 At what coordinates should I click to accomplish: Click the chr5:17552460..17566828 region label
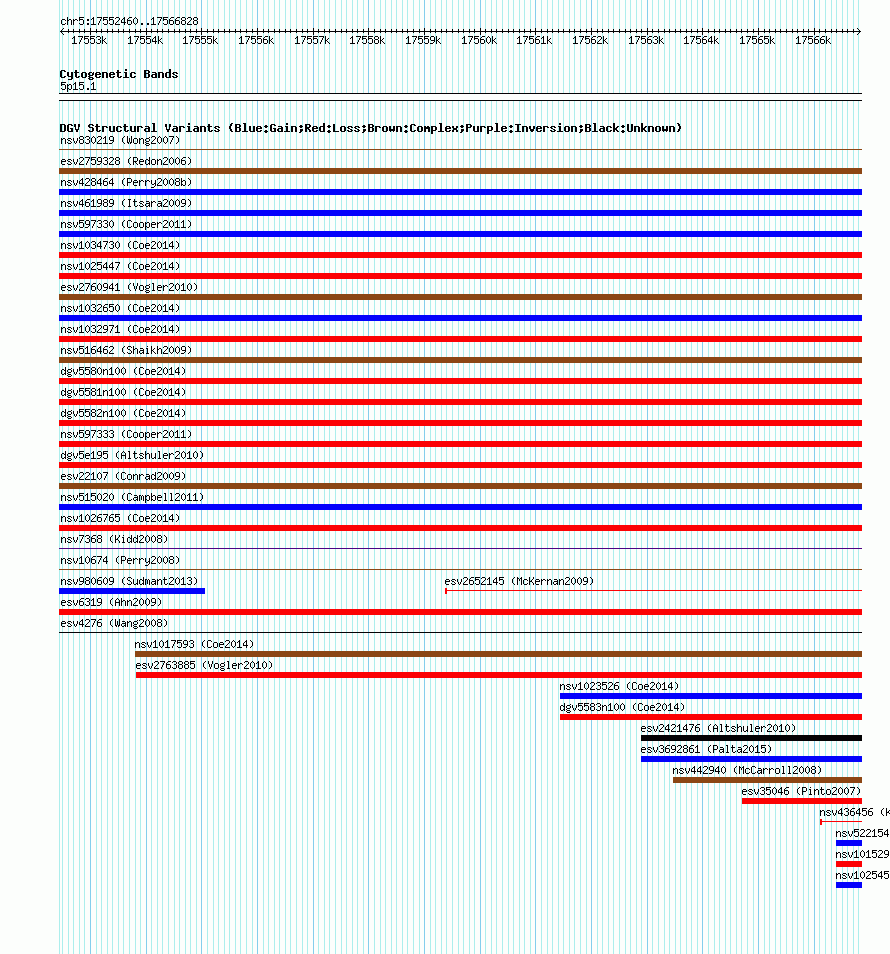(129, 21)
